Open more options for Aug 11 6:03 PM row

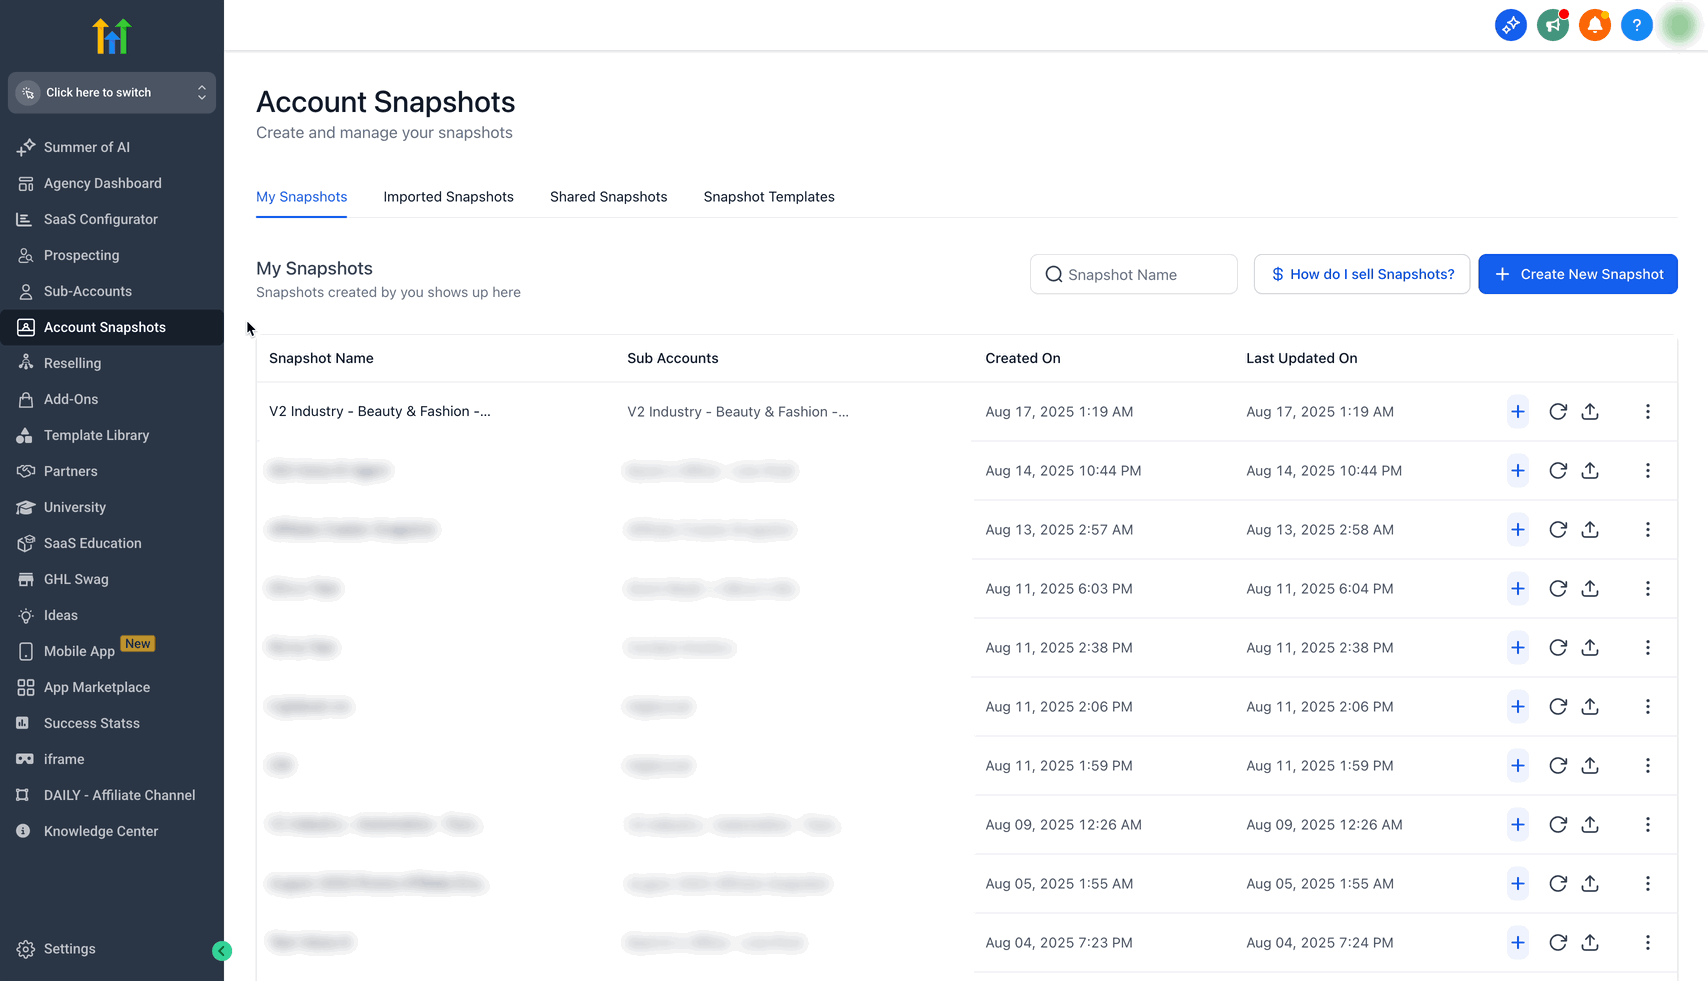click(x=1647, y=589)
